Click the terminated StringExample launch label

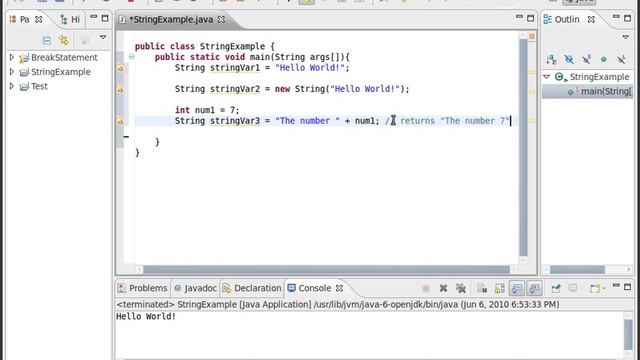[337, 304]
